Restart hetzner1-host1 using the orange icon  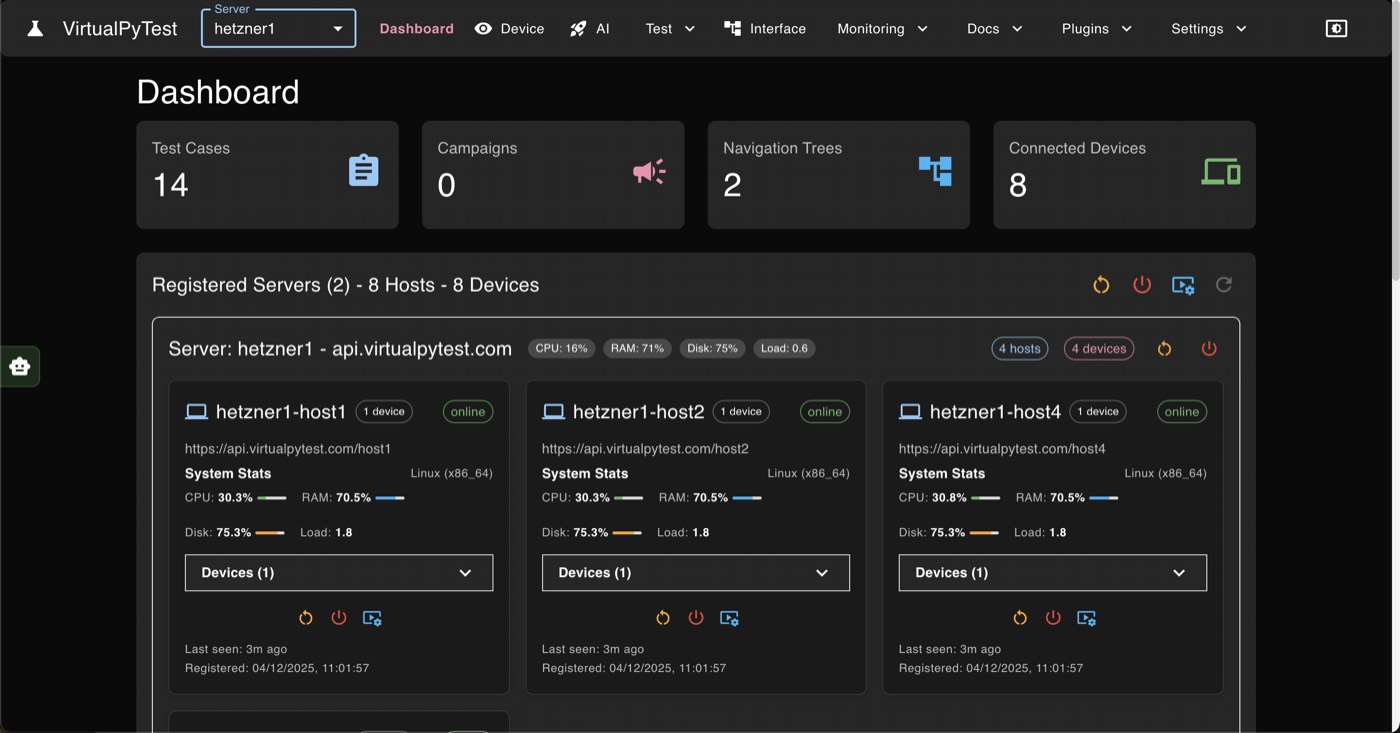click(x=306, y=618)
